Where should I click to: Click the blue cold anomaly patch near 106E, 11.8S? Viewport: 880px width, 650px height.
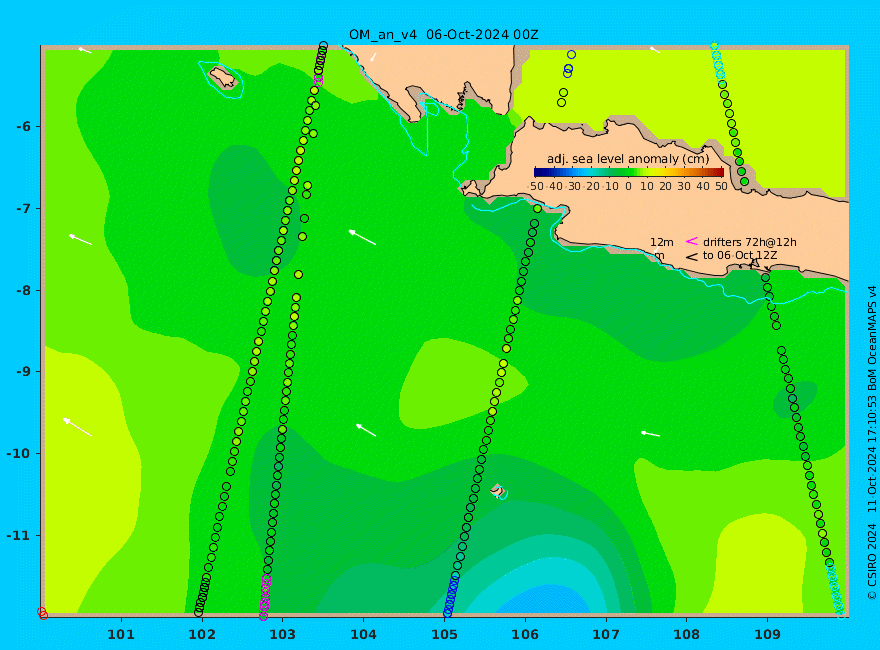(543, 599)
